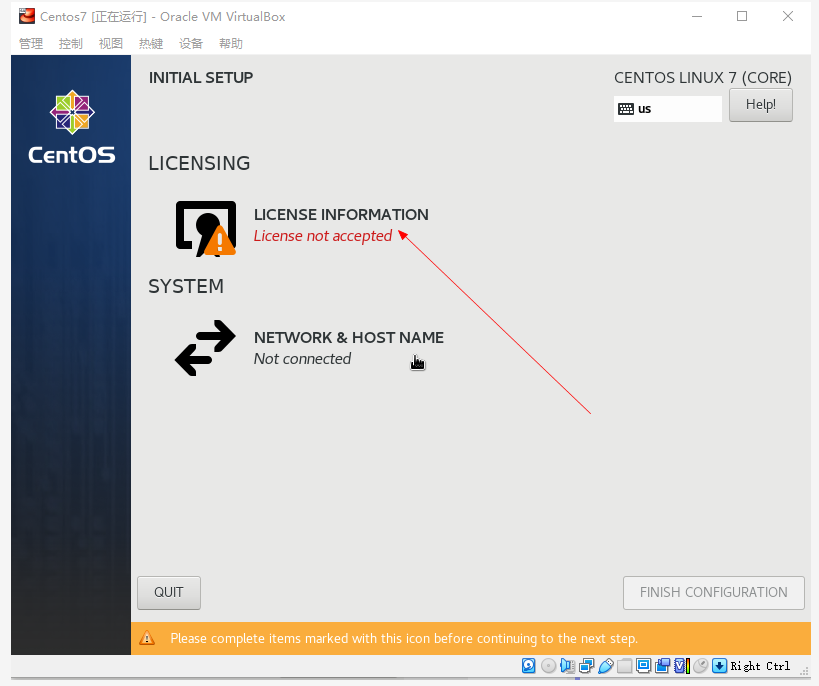Open LICENSE INFORMATION heading
The image size is (819, 686).
pyautogui.click(x=341, y=214)
